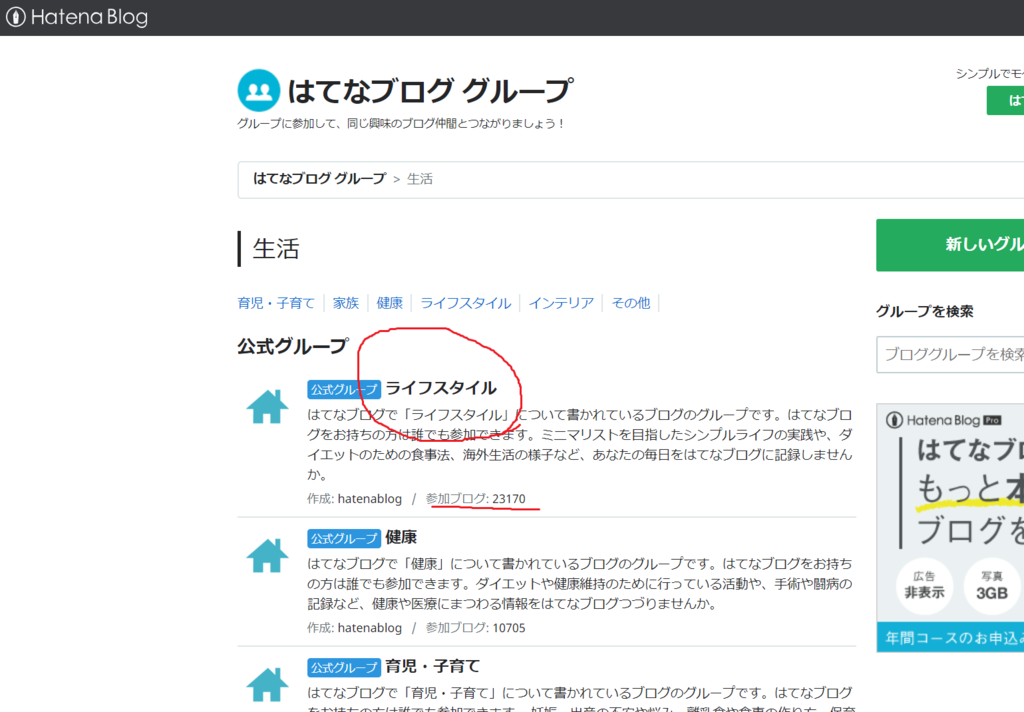Click 参加ブログ: 10705 count text
1024x712 pixels.
[x=475, y=628]
